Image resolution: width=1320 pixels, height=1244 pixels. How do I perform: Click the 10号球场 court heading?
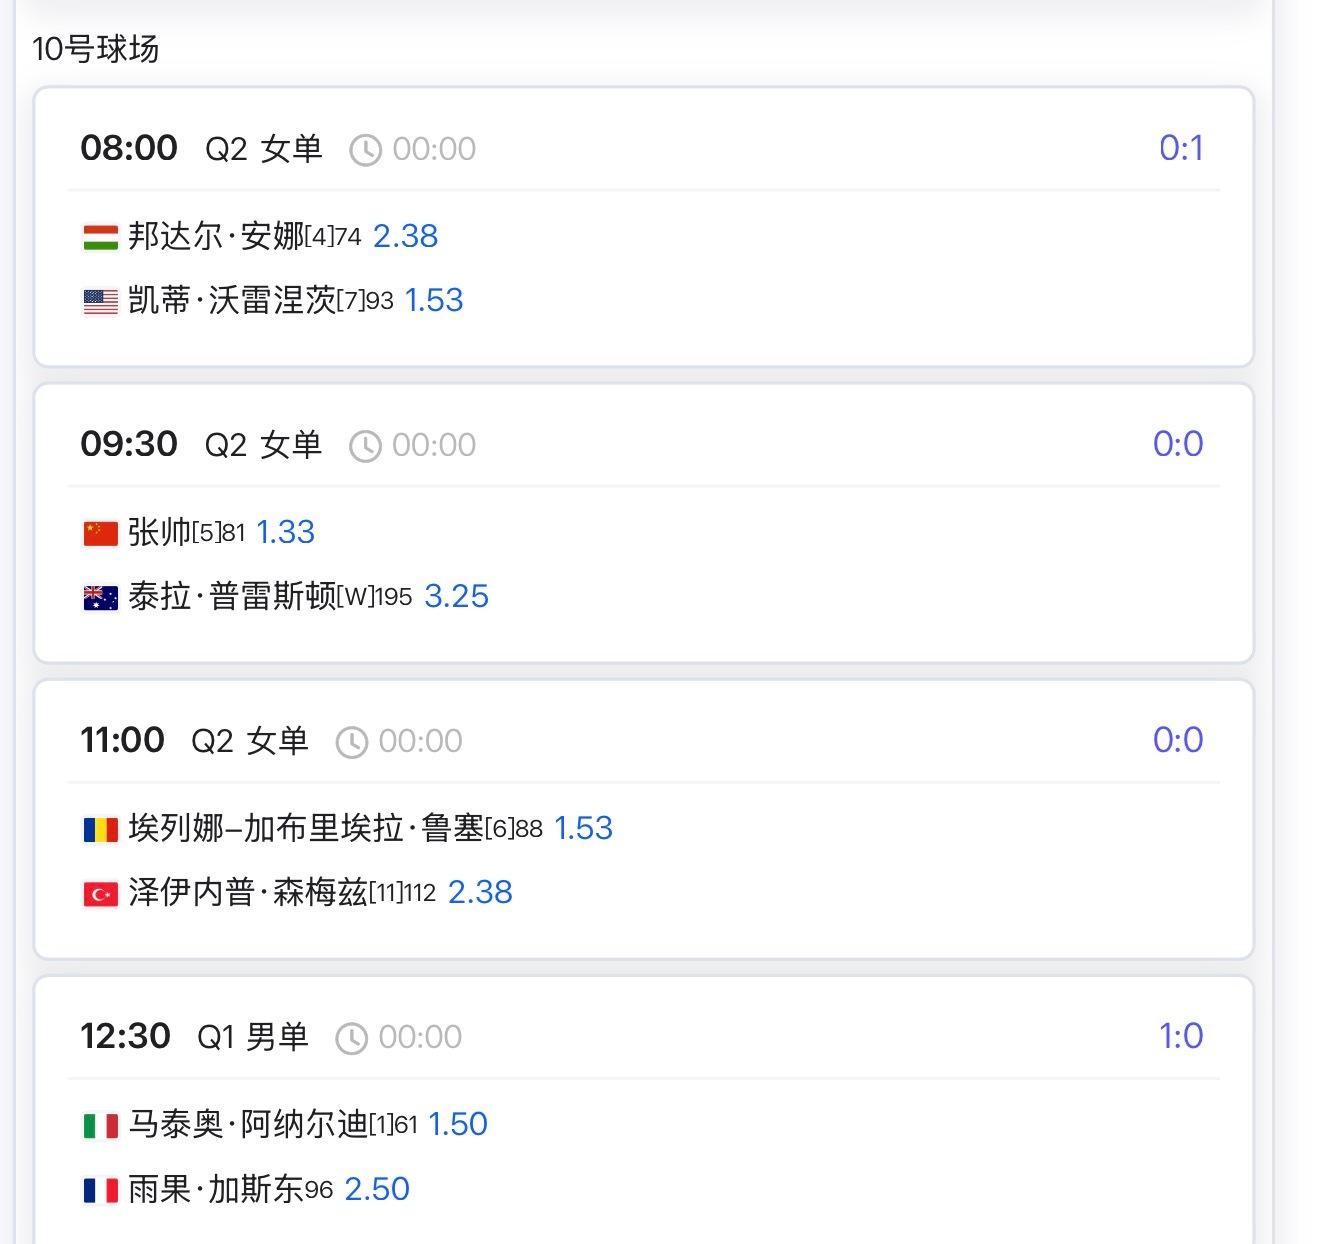(x=96, y=48)
